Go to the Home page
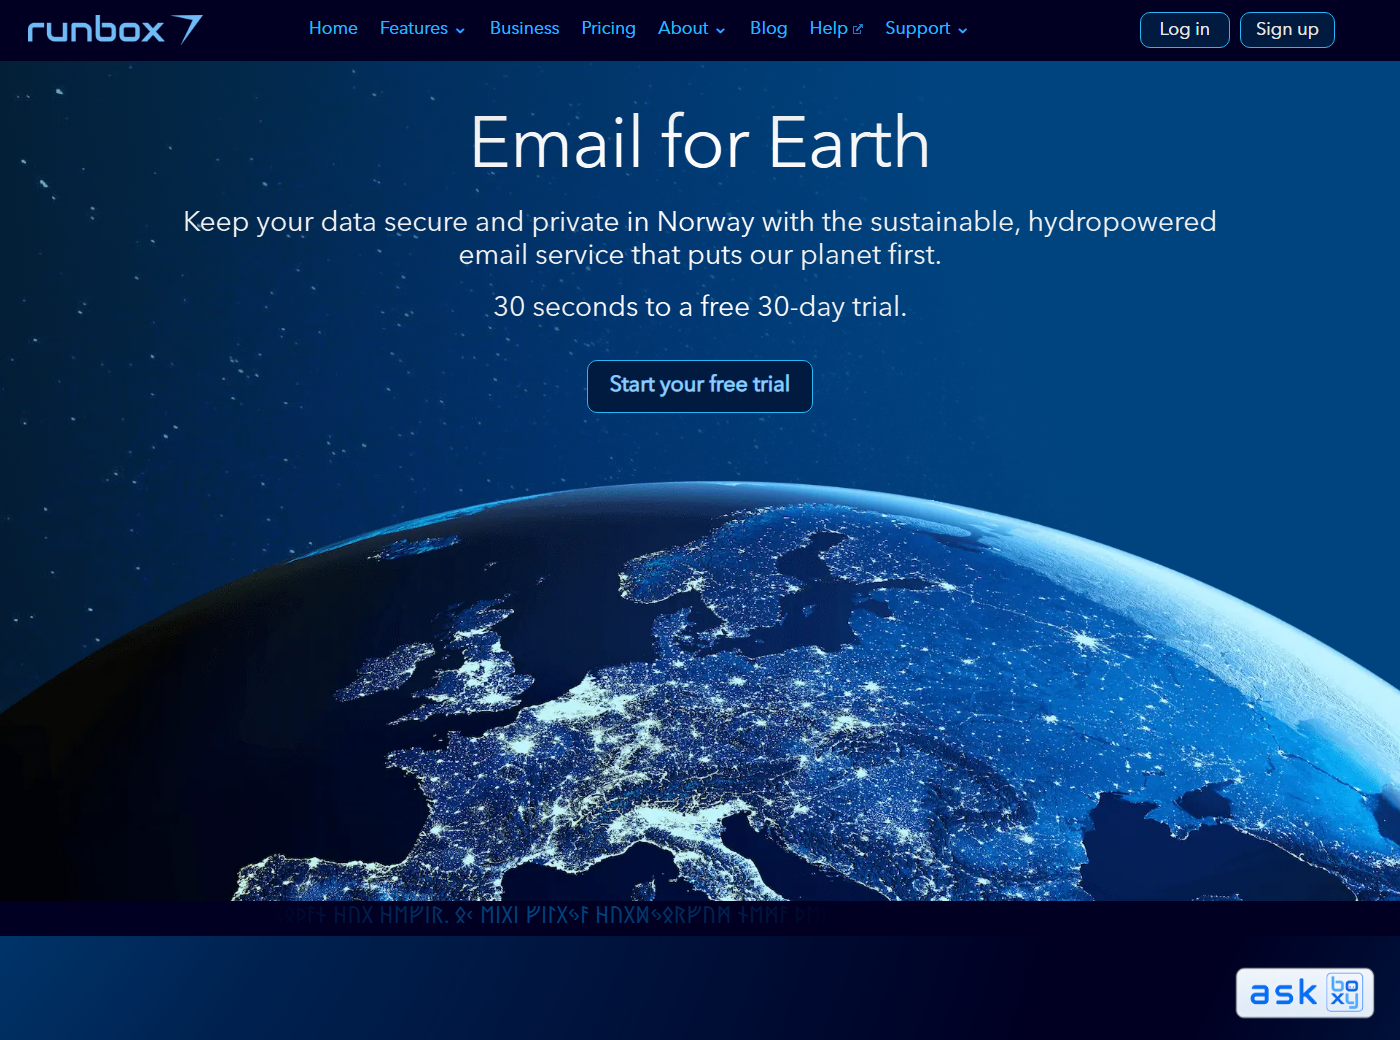The image size is (1400, 1040). [x=333, y=28]
